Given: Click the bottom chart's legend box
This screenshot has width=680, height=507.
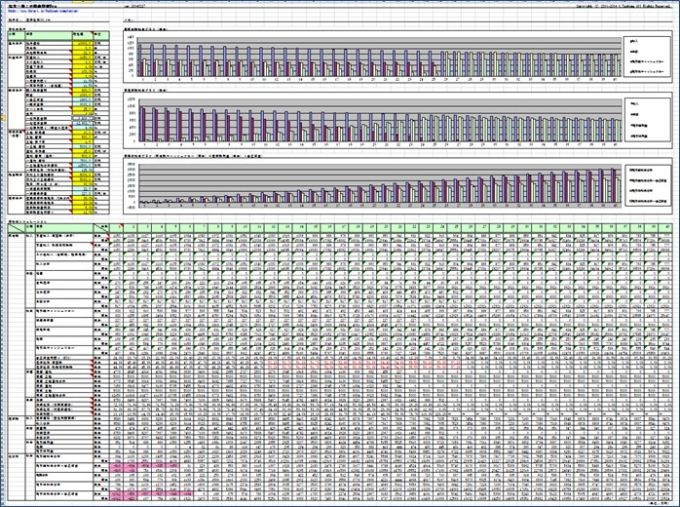Looking at the screenshot, I should pos(647,185).
